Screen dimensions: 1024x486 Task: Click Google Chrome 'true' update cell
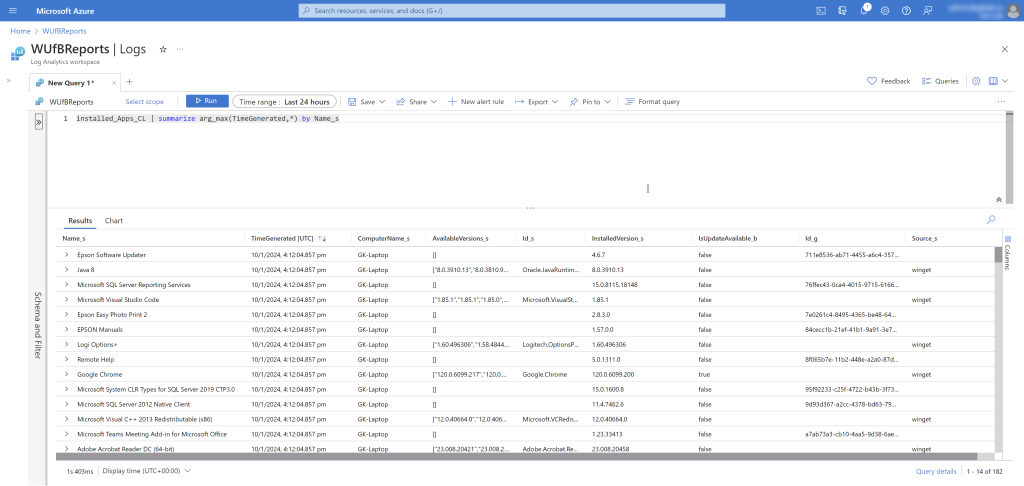704,374
